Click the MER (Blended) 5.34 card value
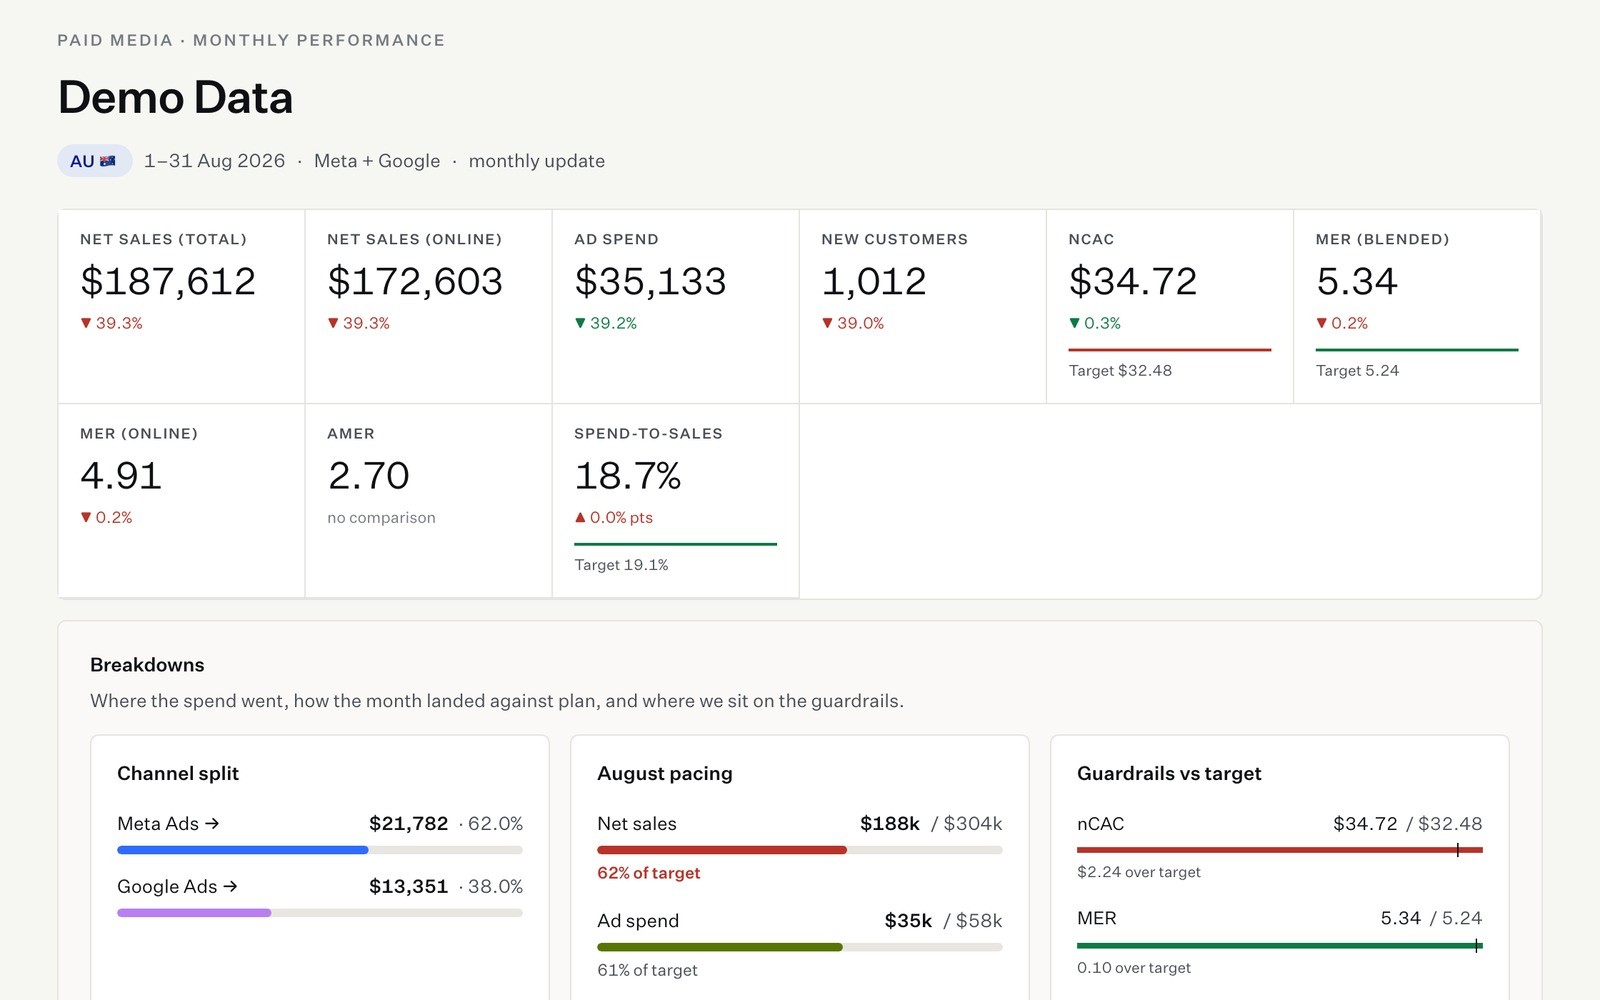The width and height of the screenshot is (1600, 1000). click(1357, 281)
